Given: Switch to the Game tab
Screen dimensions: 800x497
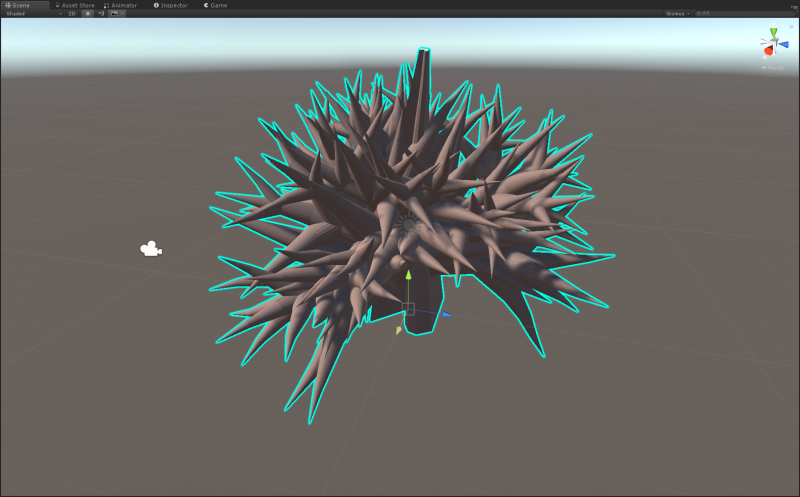Looking at the screenshot, I should 215,5.
